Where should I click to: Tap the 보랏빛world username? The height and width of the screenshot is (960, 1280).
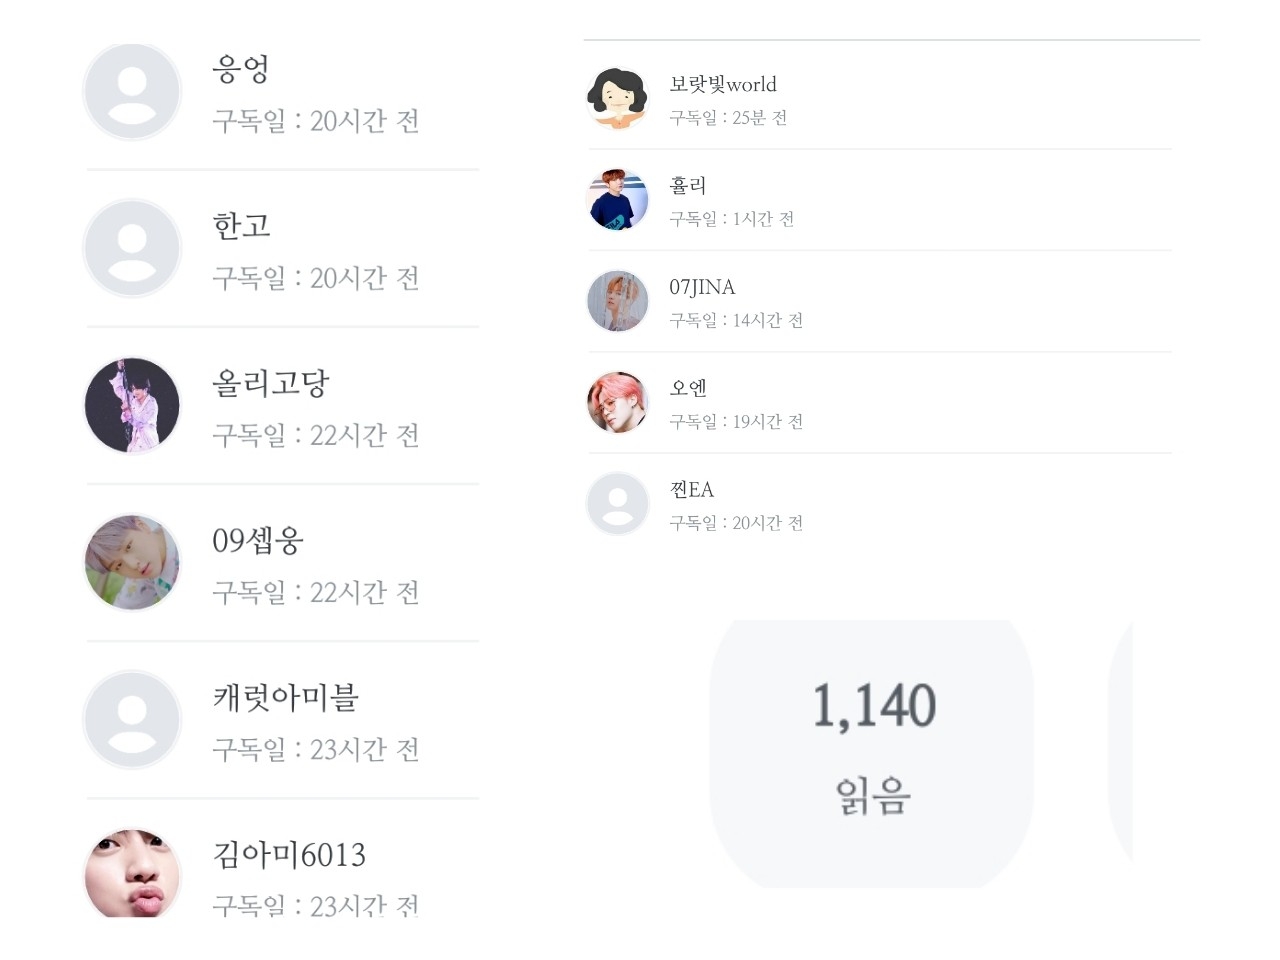click(722, 84)
